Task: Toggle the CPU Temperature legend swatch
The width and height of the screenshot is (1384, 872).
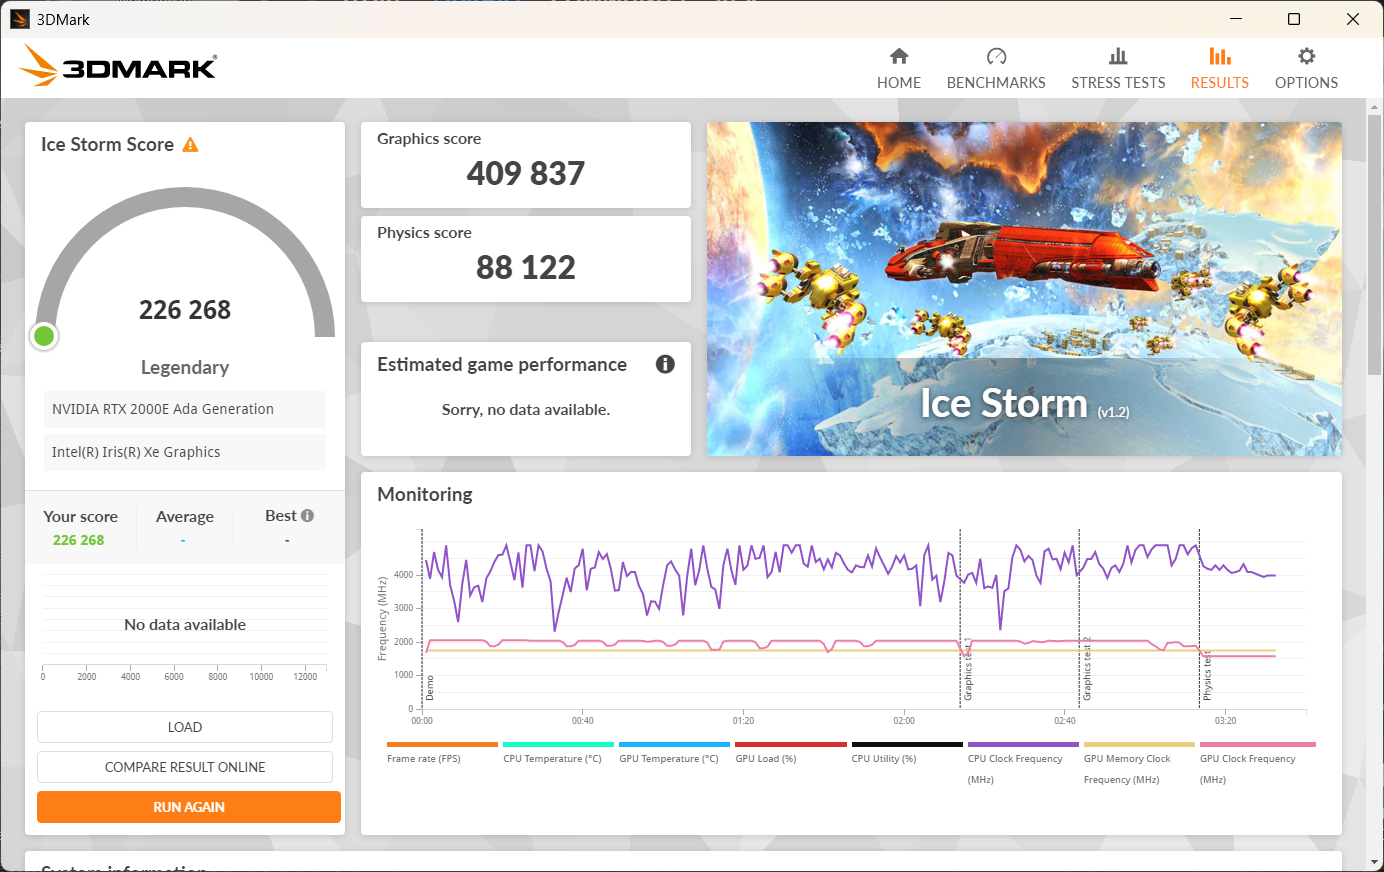Action: click(x=558, y=745)
